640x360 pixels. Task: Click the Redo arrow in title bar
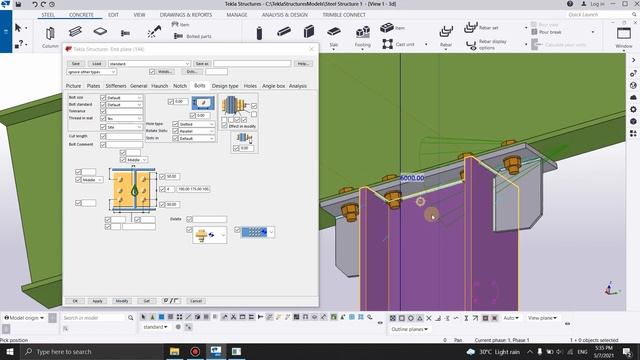[43, 4]
